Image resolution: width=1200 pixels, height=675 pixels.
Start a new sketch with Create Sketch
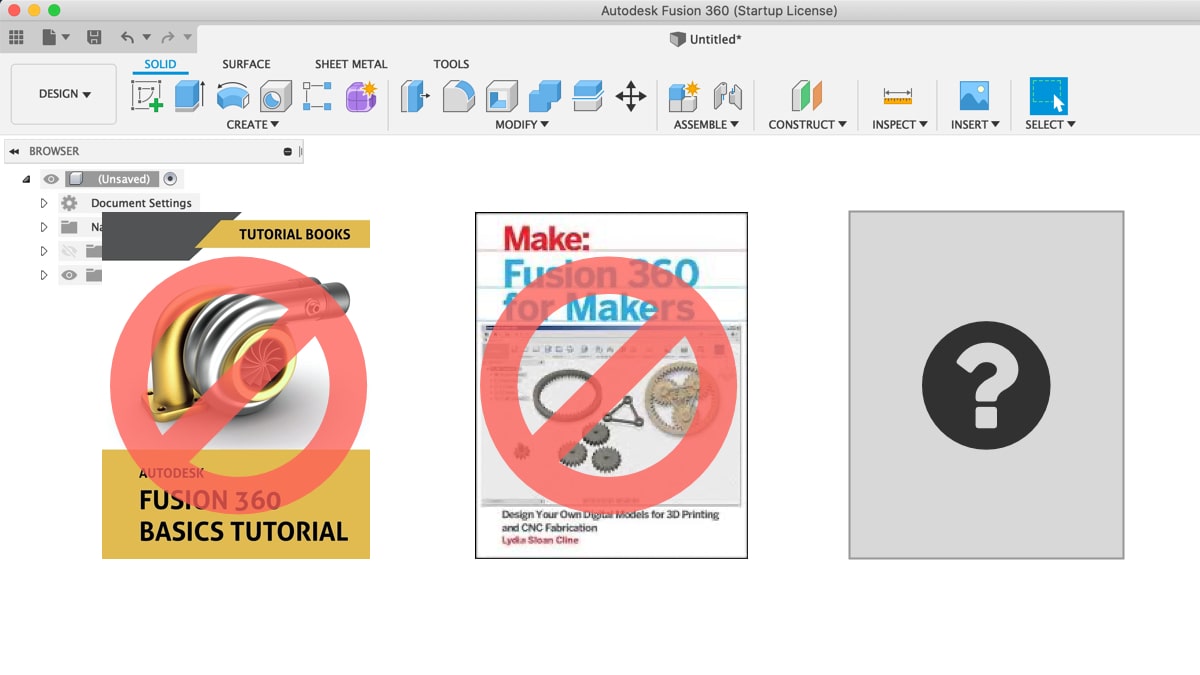click(x=147, y=96)
